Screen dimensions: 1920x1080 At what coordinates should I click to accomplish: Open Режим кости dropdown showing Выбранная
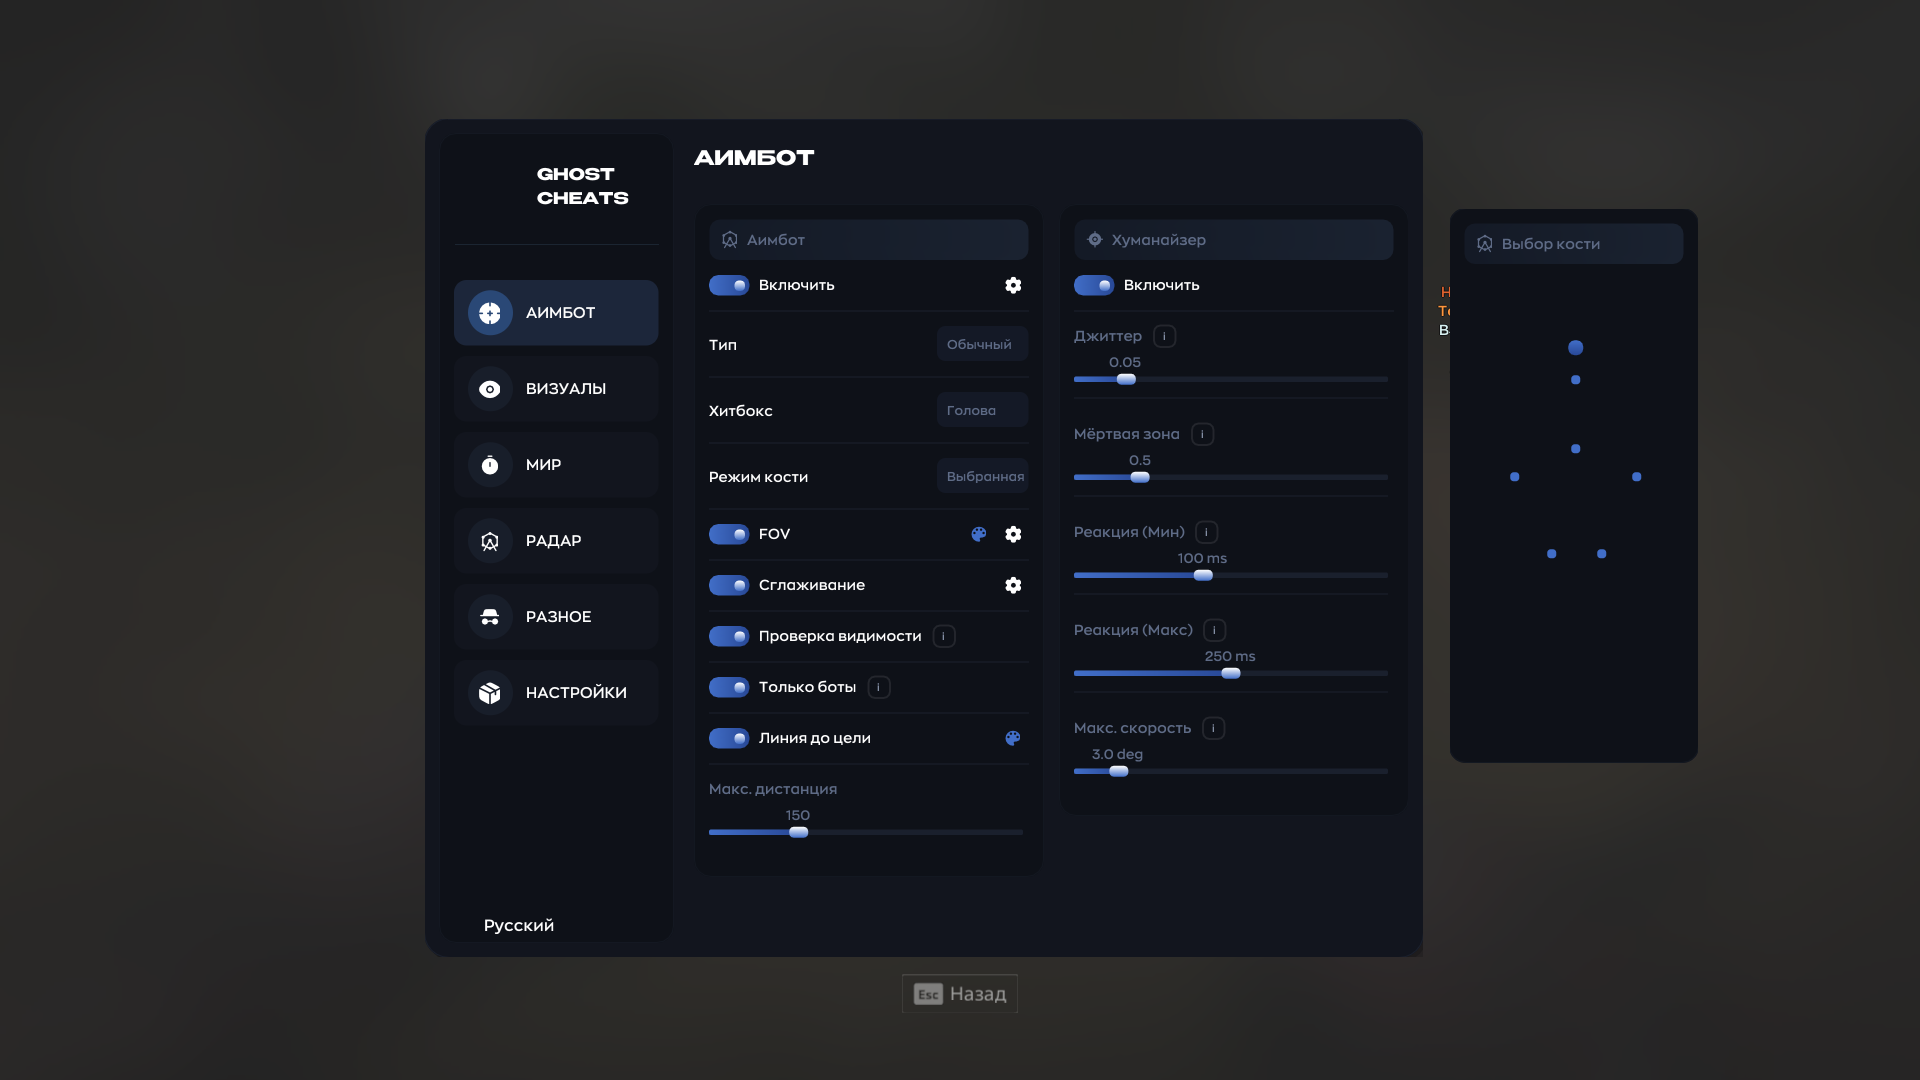pos(982,476)
